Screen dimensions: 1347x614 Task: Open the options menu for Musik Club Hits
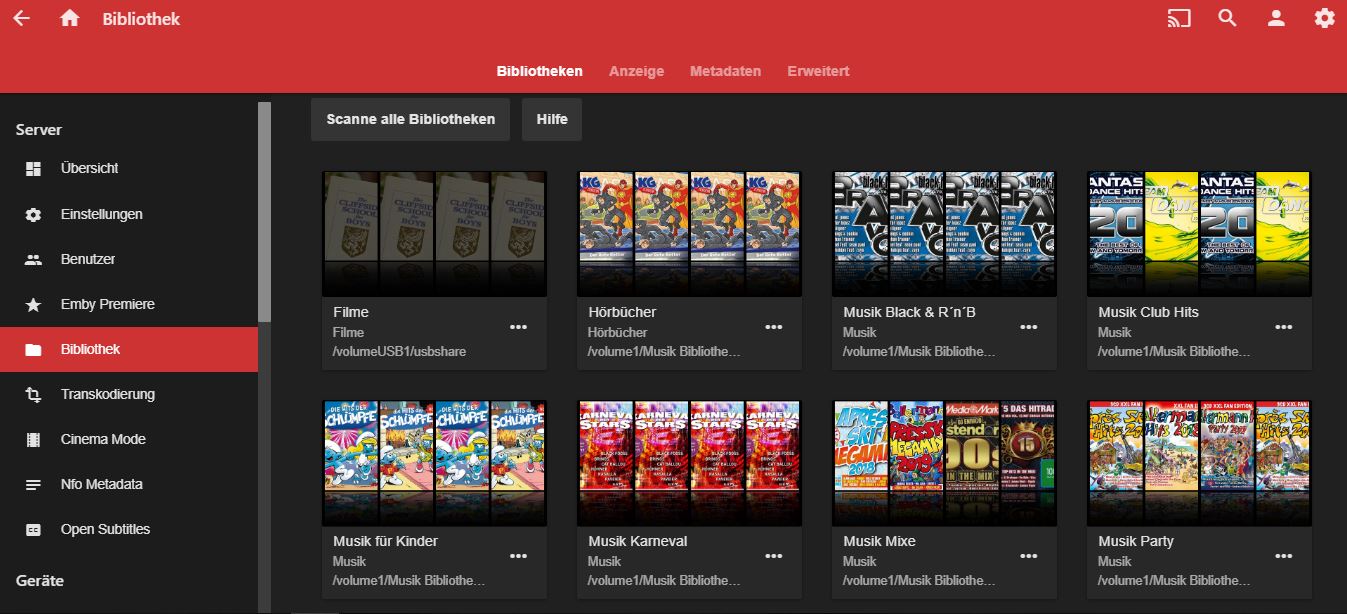(x=1284, y=327)
